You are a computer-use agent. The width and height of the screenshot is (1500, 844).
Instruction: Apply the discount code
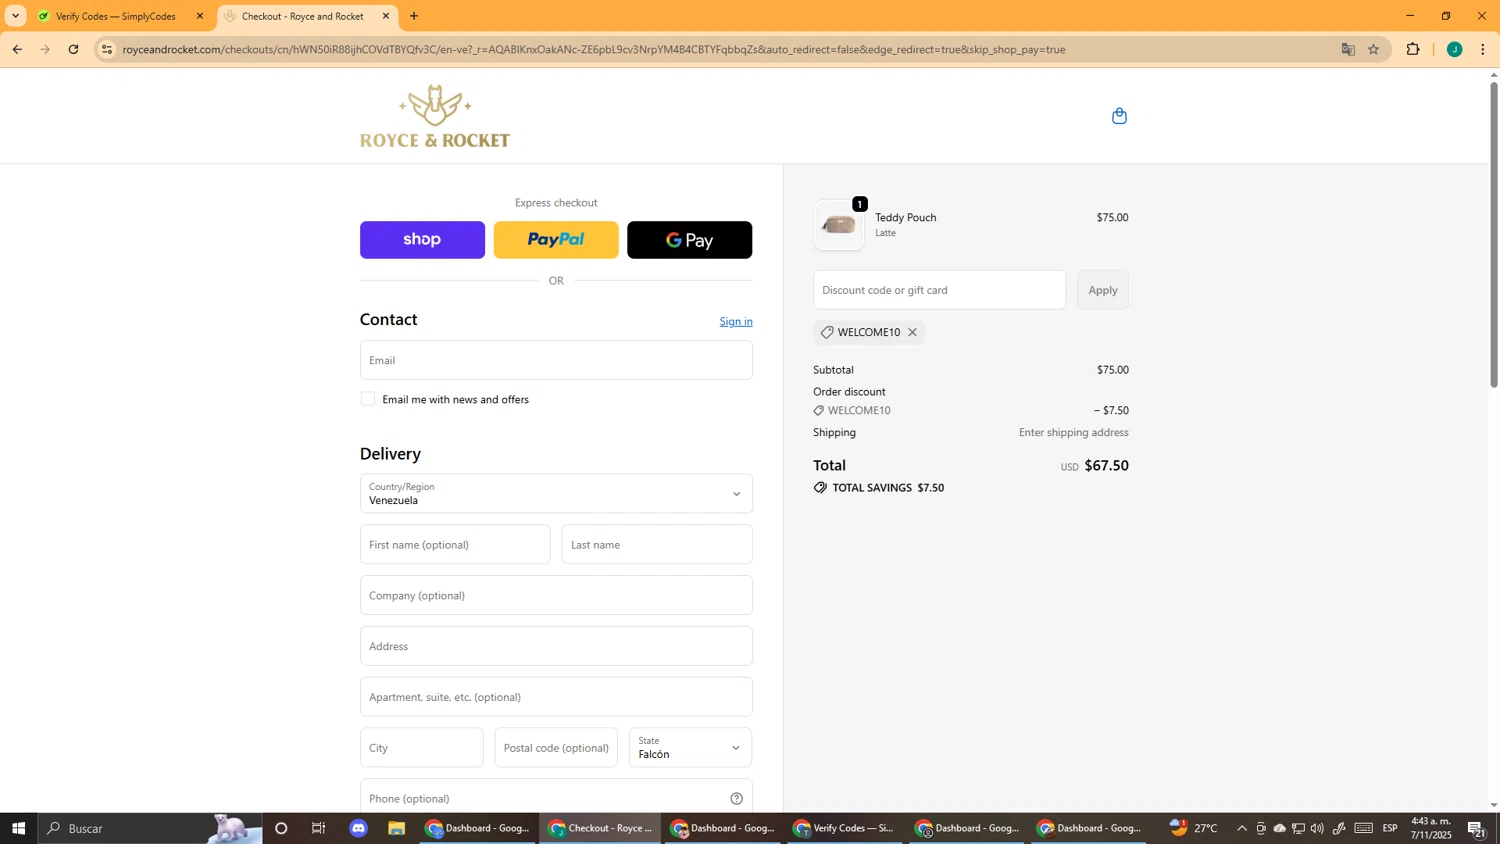pos(1102,290)
